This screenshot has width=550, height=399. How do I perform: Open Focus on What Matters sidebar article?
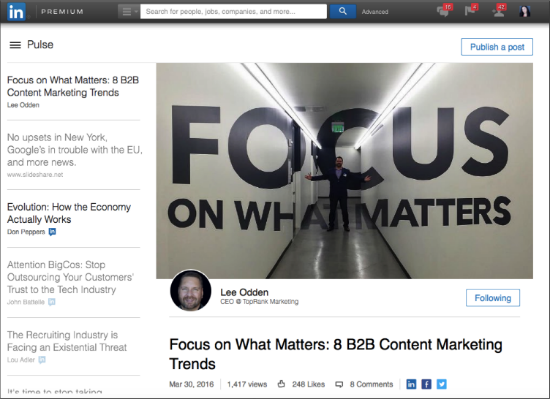coord(73,86)
